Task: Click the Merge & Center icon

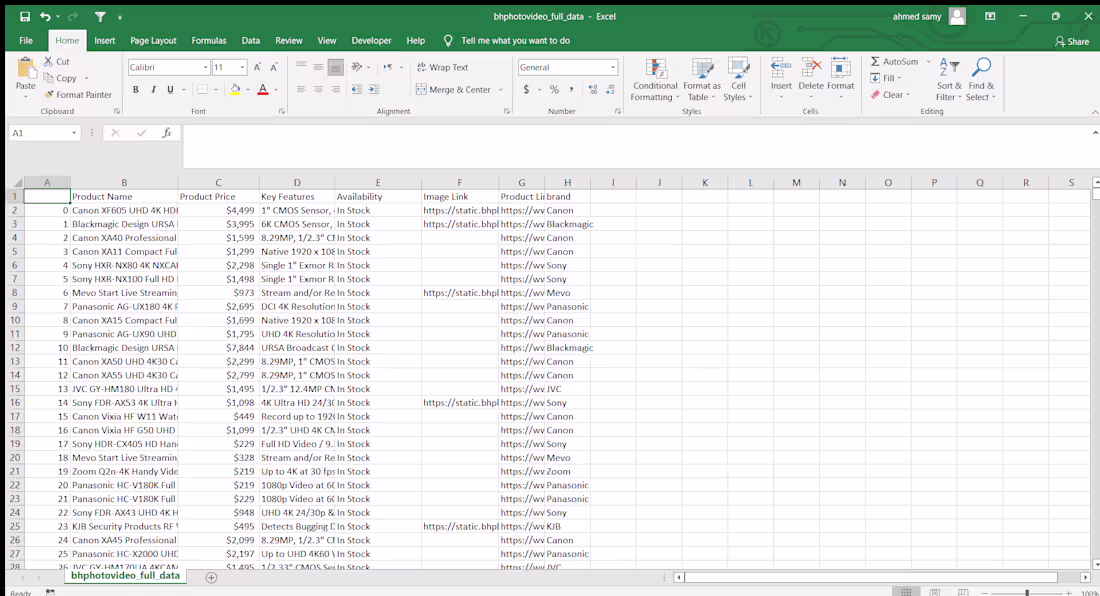Action: coord(422,89)
